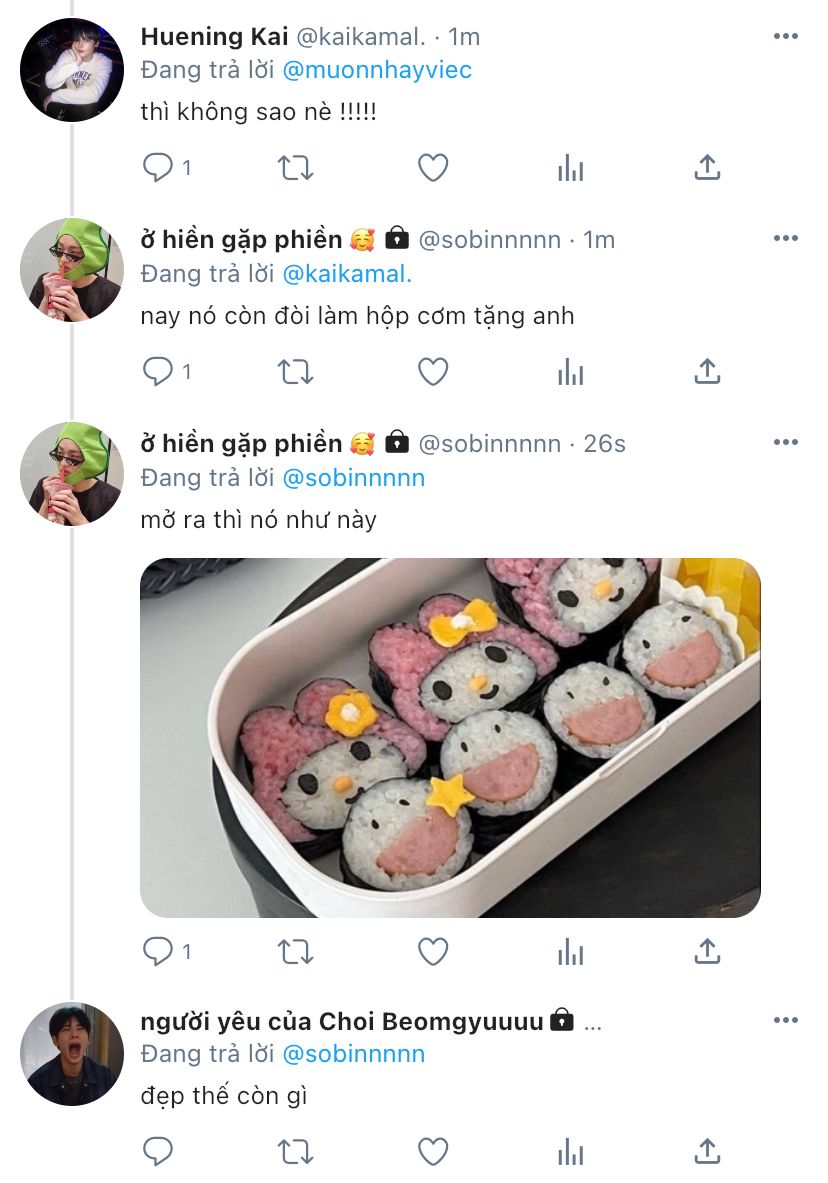
Task: Open more options for Huening Kai's tweet
Action: click(x=786, y=36)
